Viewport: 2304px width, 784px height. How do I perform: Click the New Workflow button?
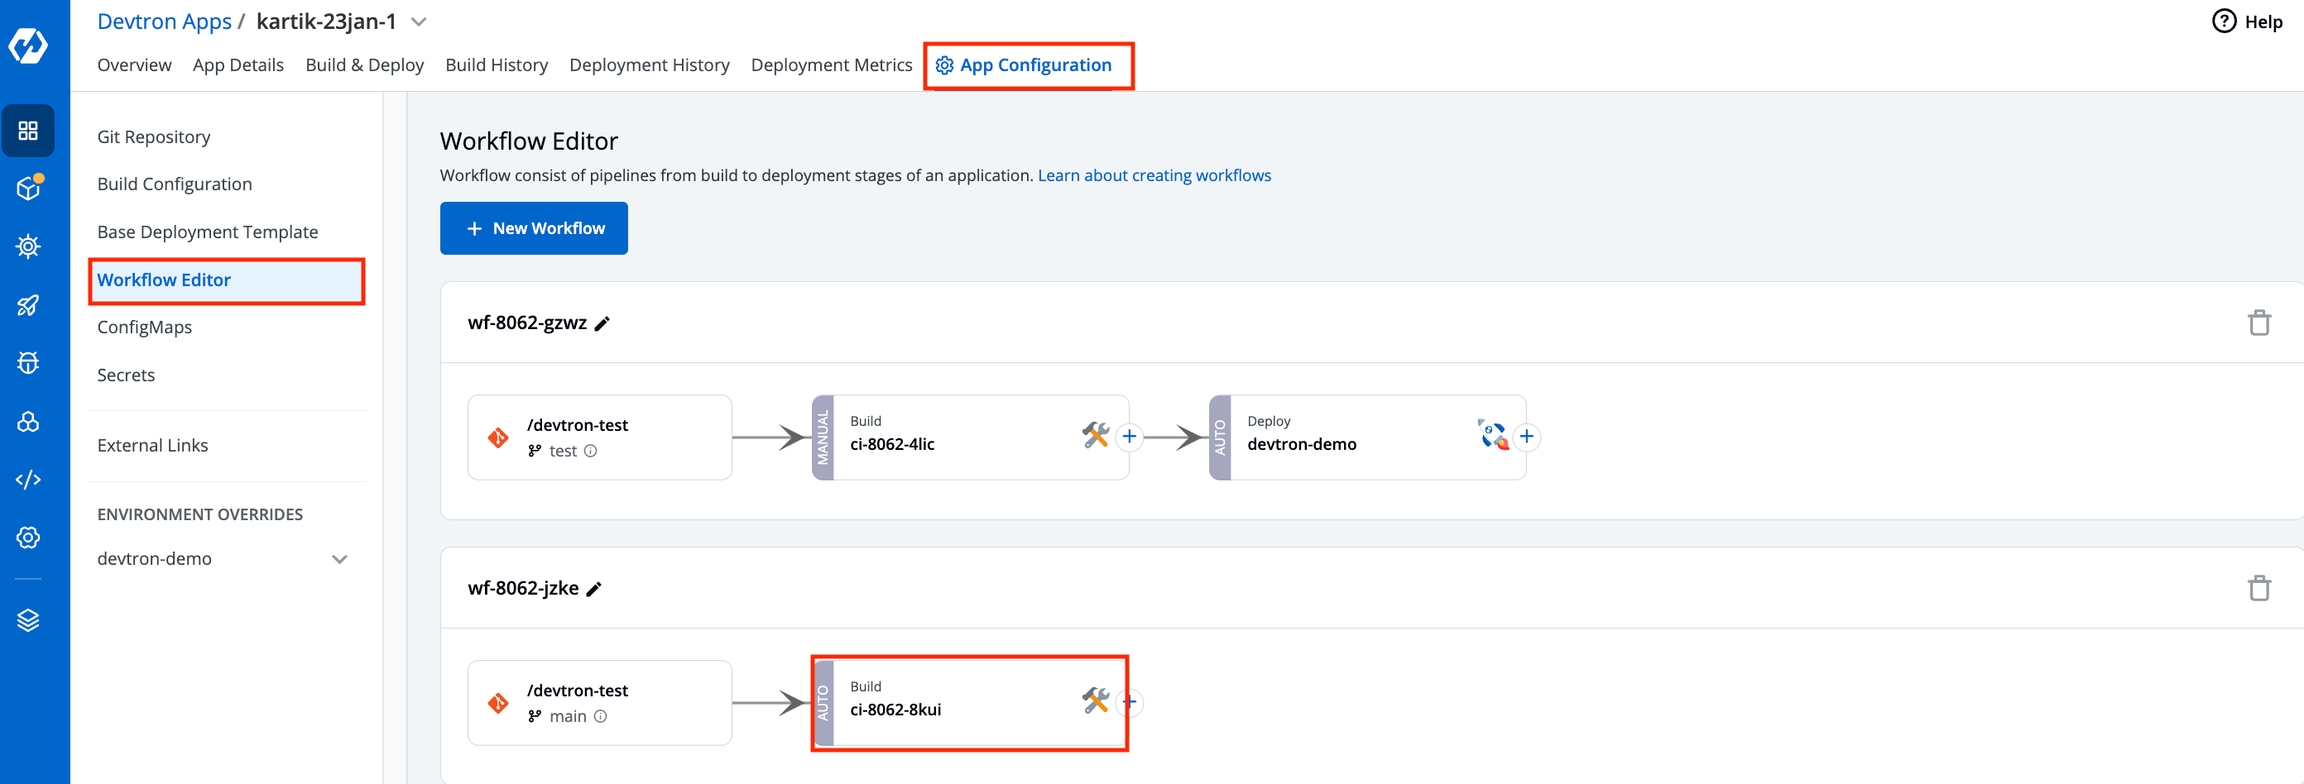(x=534, y=228)
